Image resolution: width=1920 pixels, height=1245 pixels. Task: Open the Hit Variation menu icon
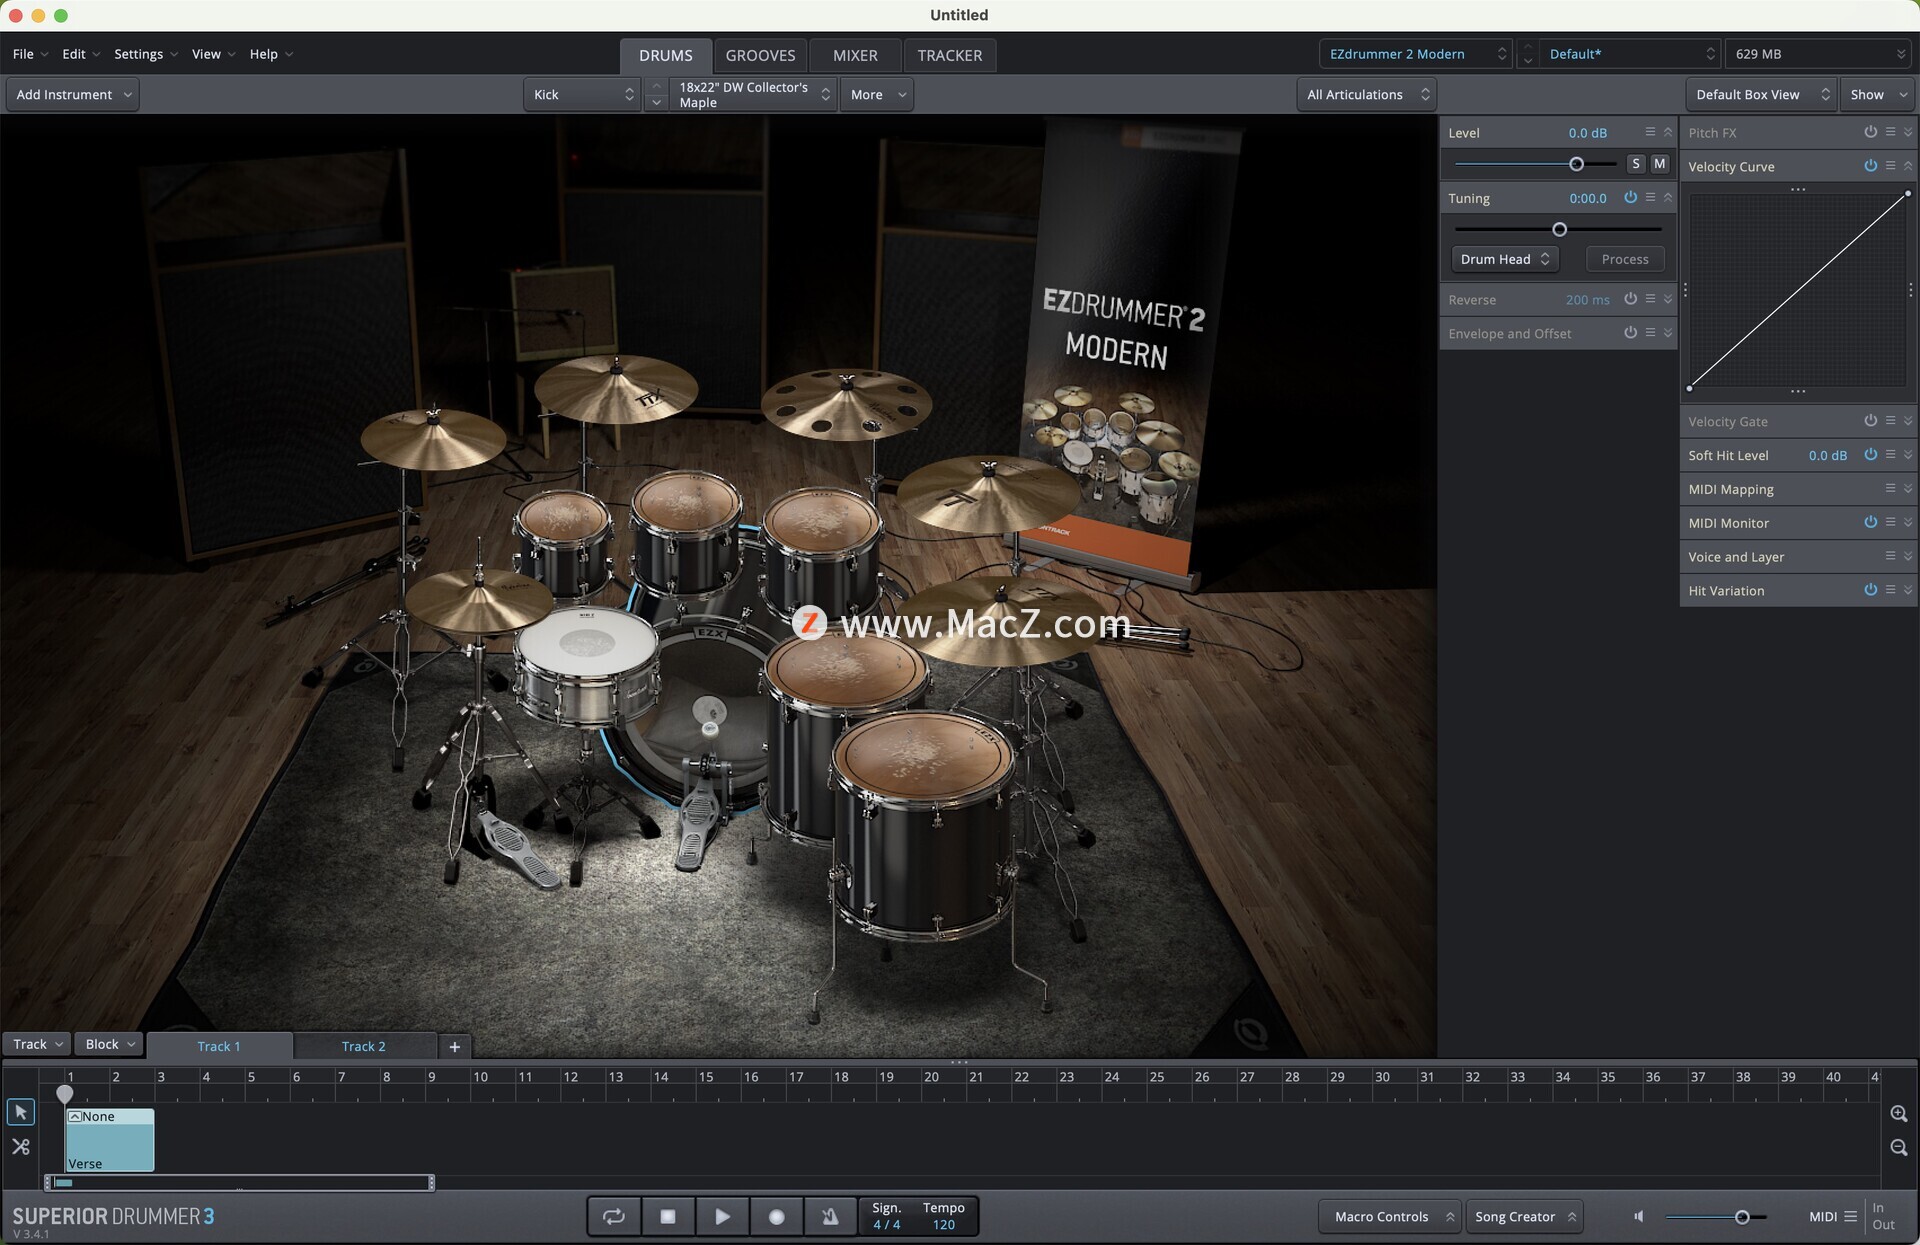click(x=1890, y=590)
